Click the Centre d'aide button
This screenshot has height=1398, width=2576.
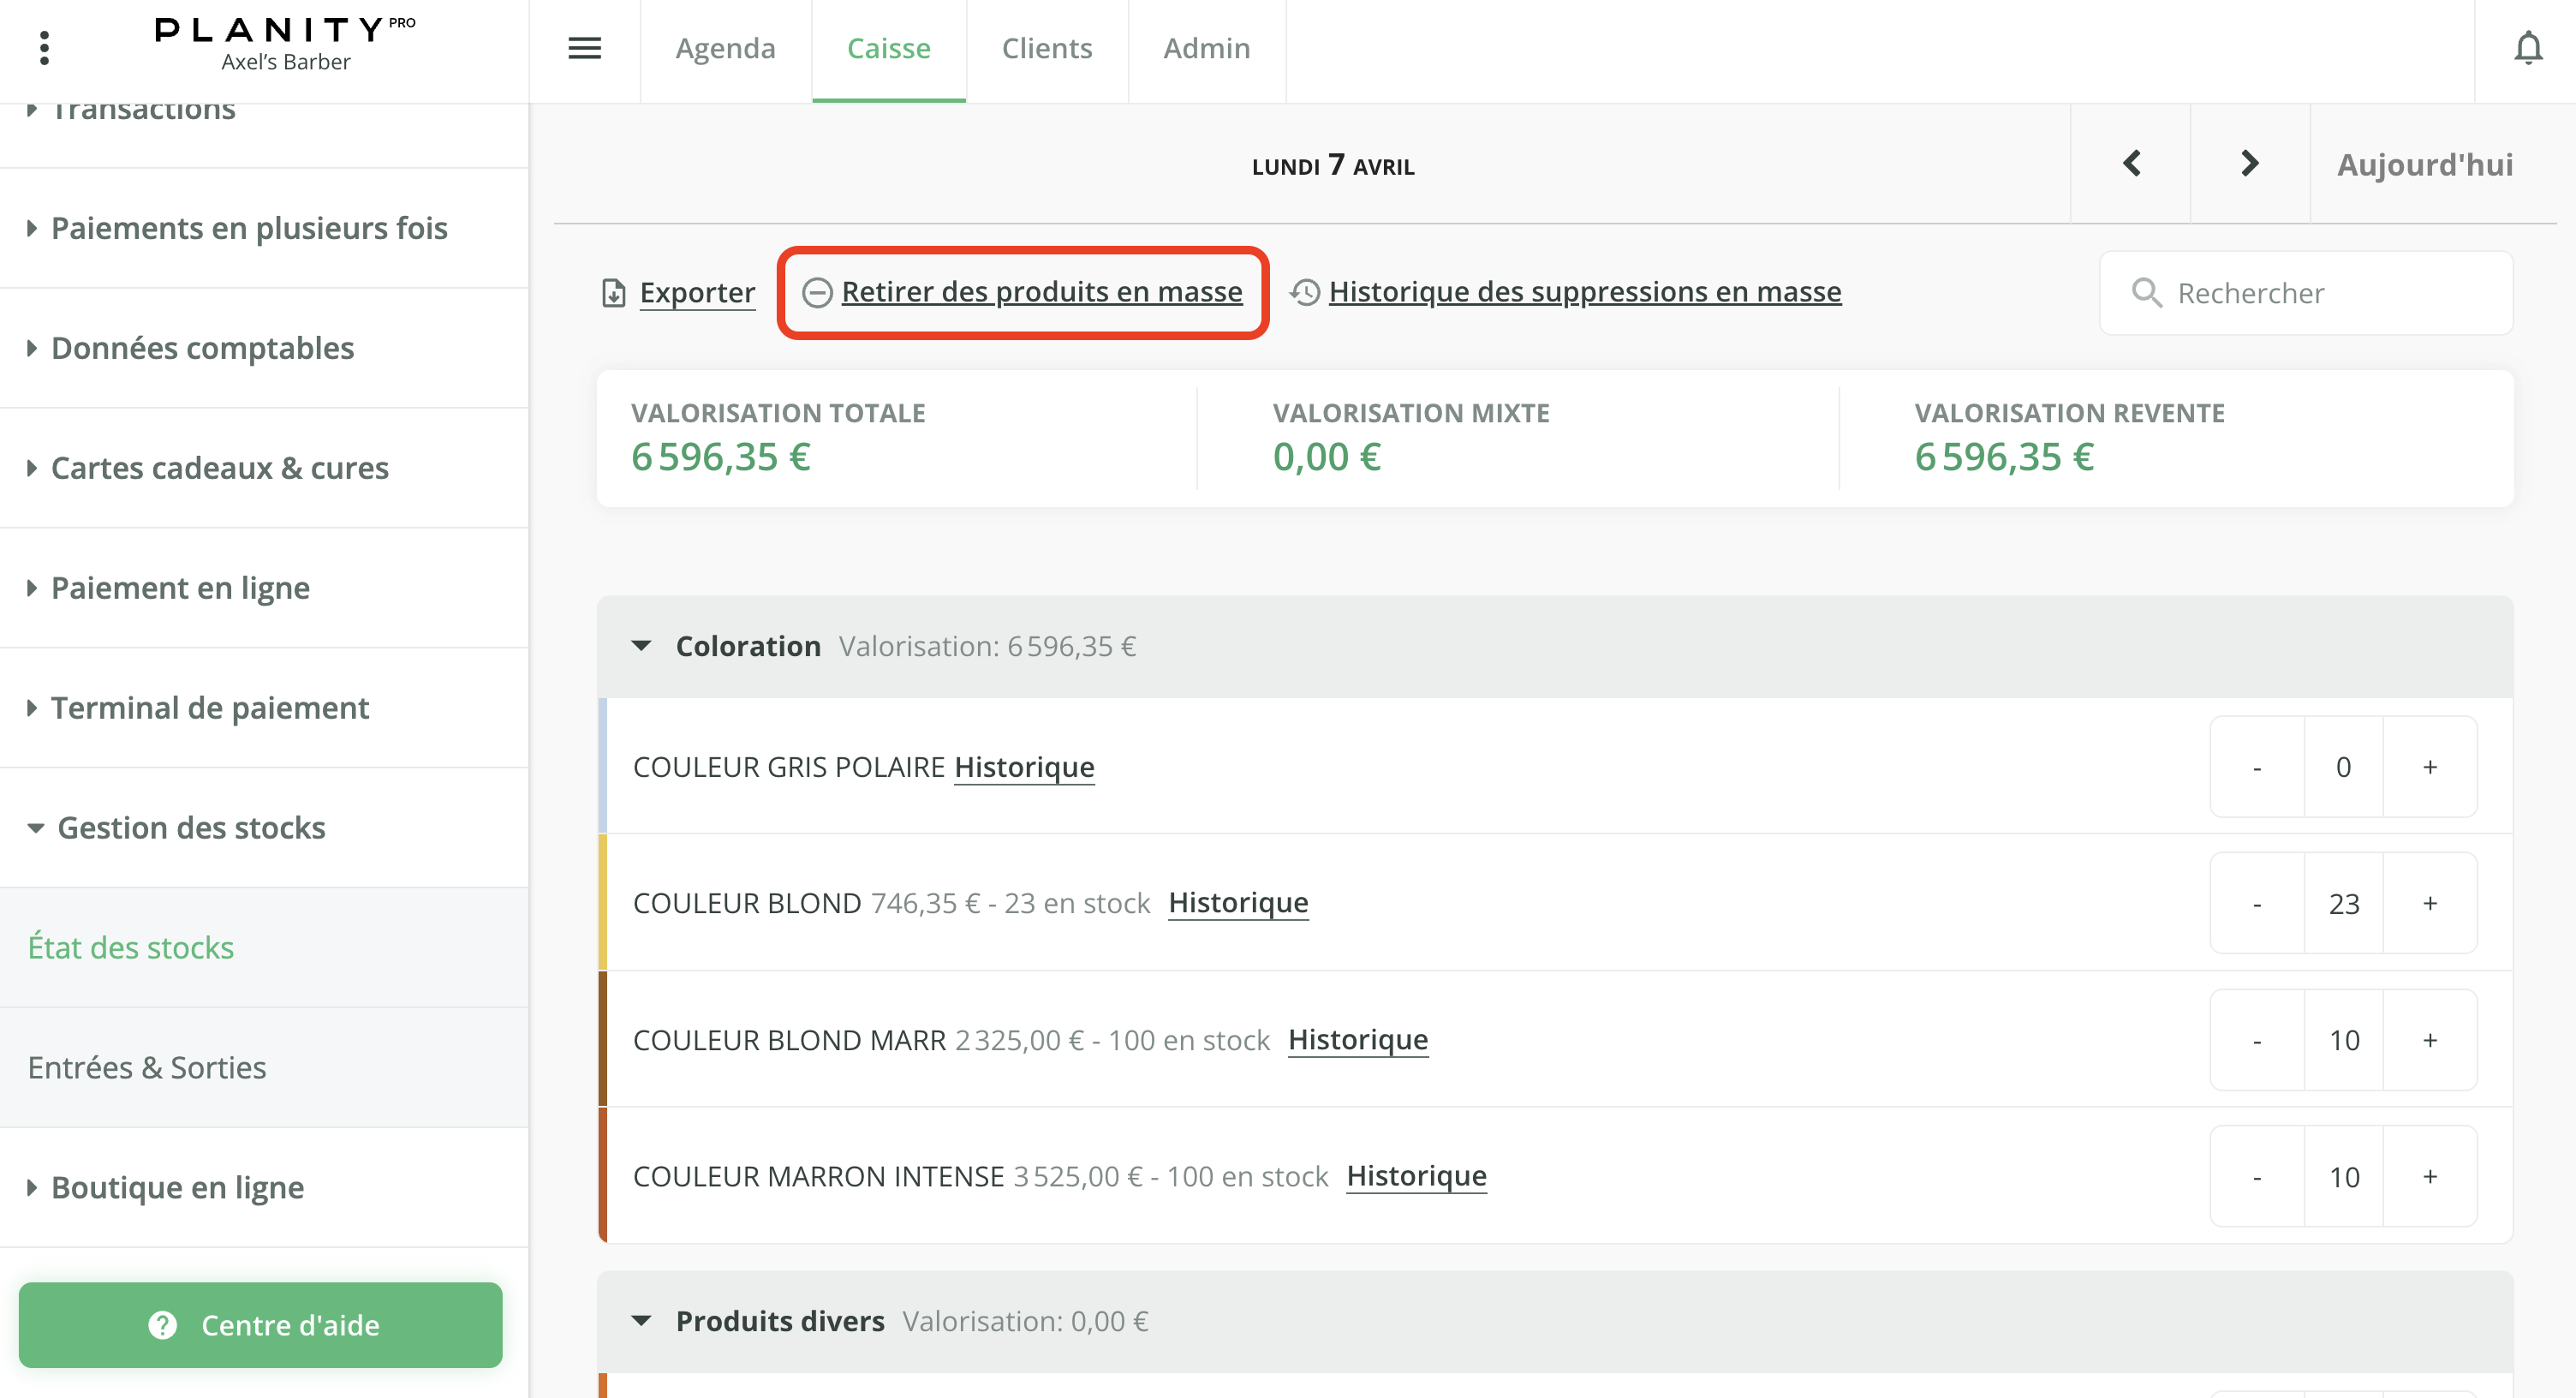[260, 1324]
